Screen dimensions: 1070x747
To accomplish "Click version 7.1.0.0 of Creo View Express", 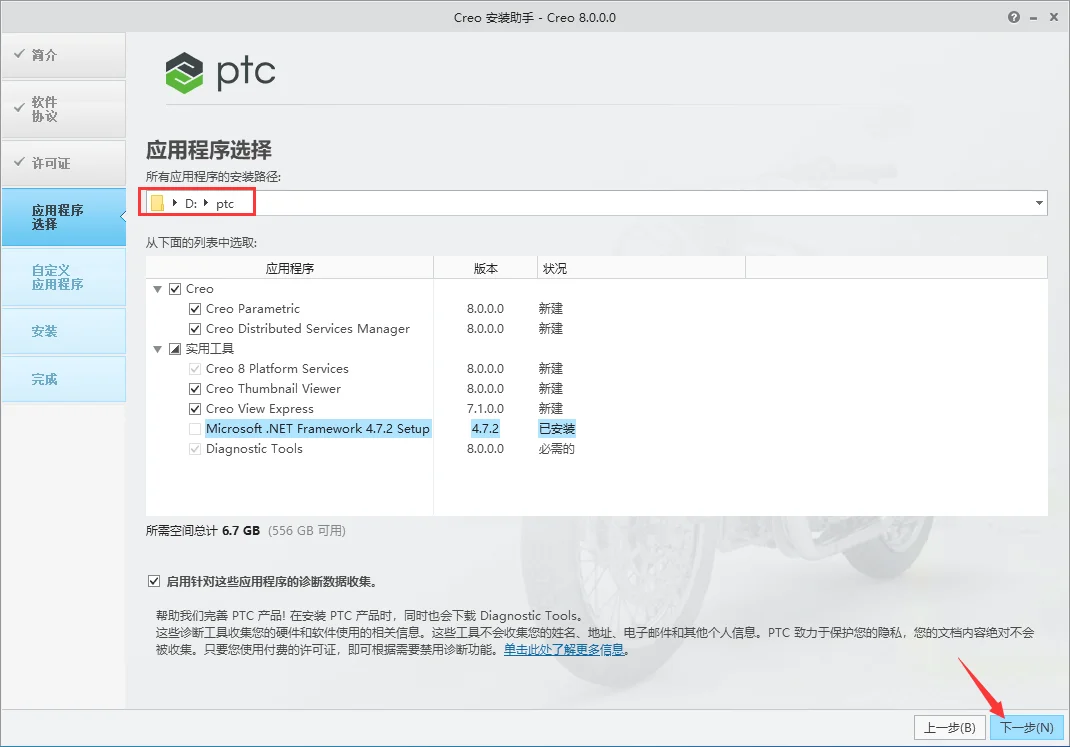I will click(x=485, y=409).
